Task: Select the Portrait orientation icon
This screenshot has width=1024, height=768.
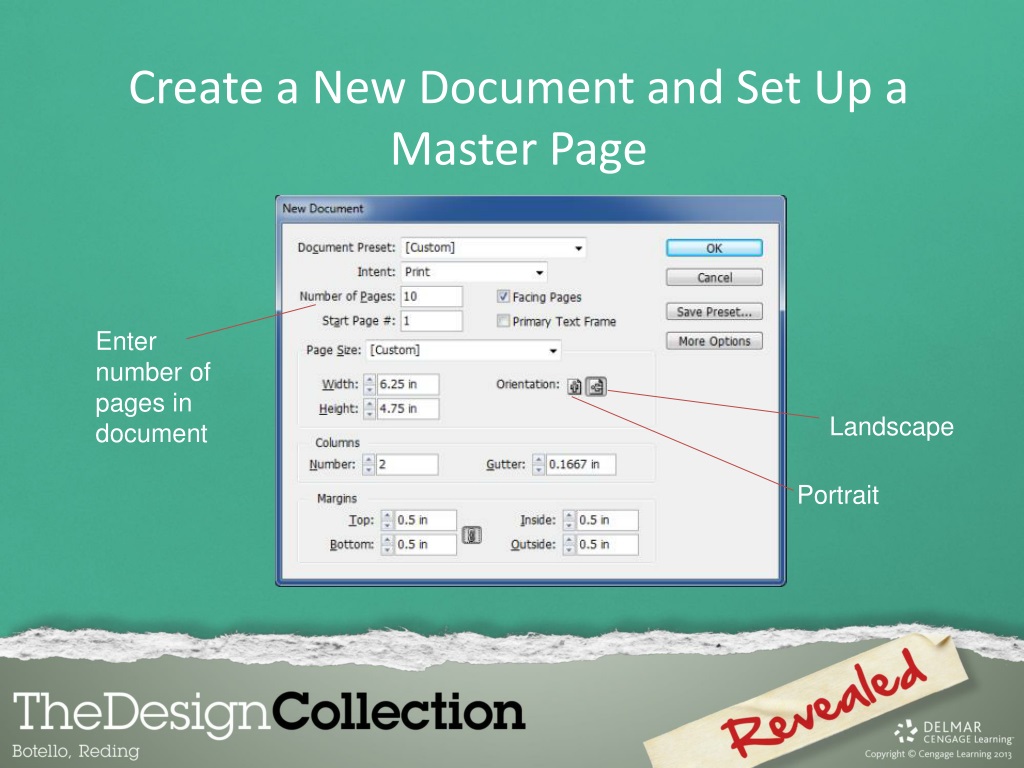Action: 574,387
